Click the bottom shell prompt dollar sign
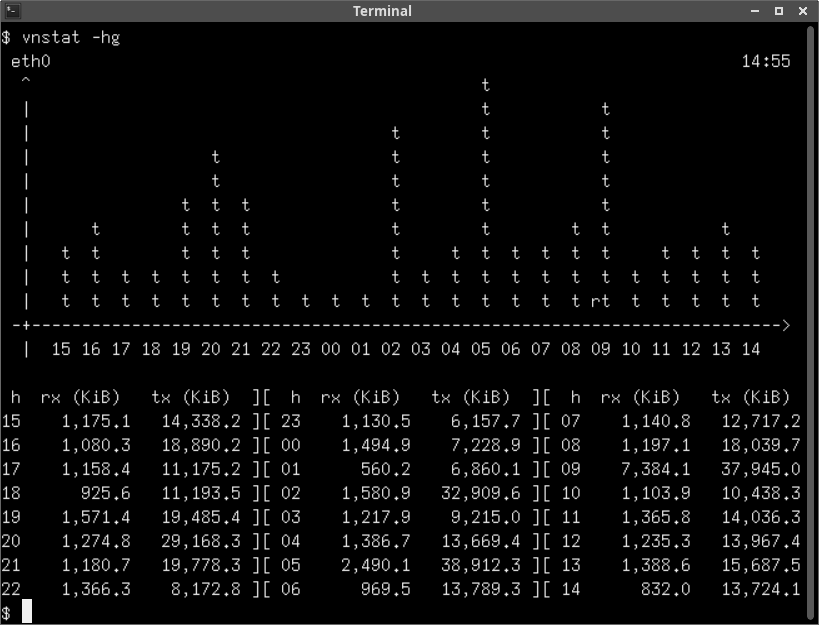819x625 pixels. (8, 612)
